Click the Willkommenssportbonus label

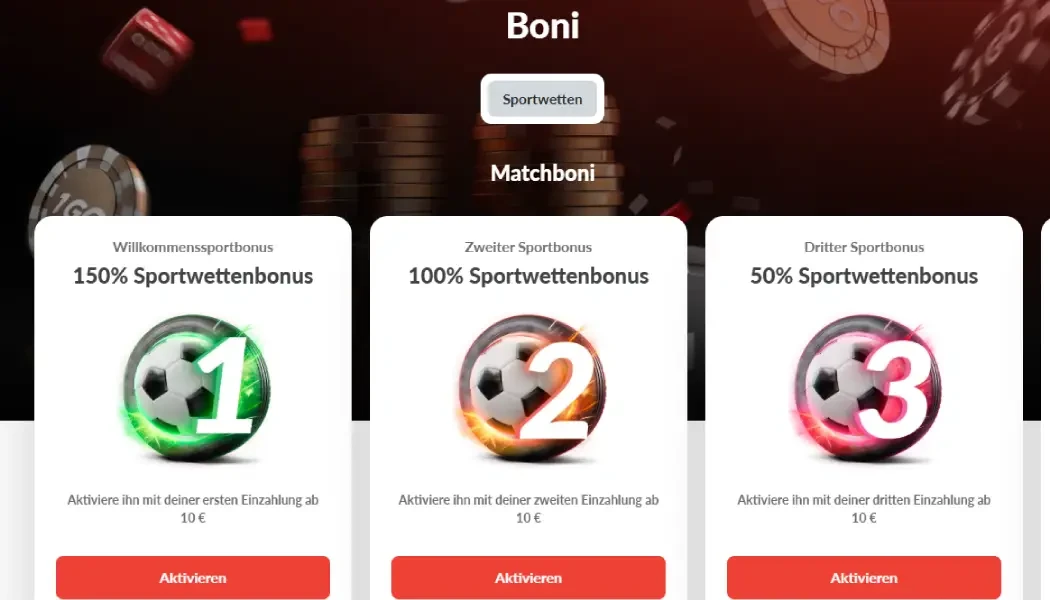[x=193, y=247]
